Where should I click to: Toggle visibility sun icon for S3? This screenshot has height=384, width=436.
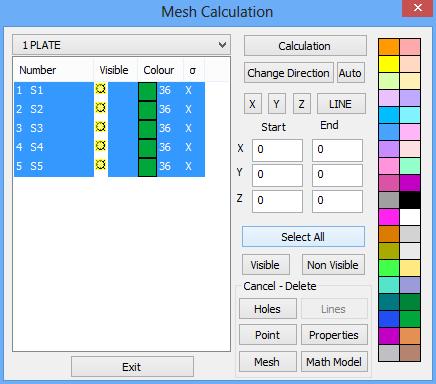pos(101,127)
